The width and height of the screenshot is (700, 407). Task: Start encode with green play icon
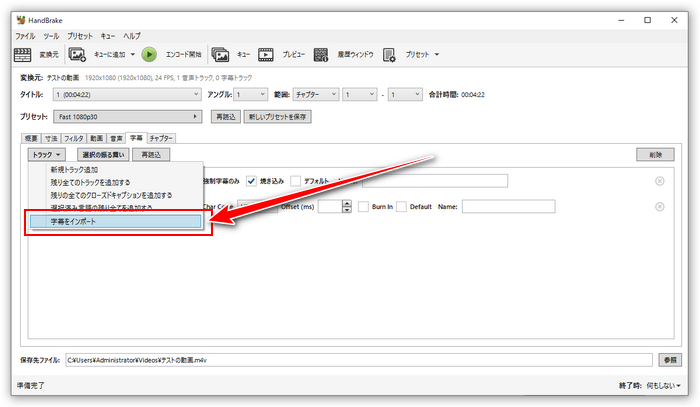(149, 54)
